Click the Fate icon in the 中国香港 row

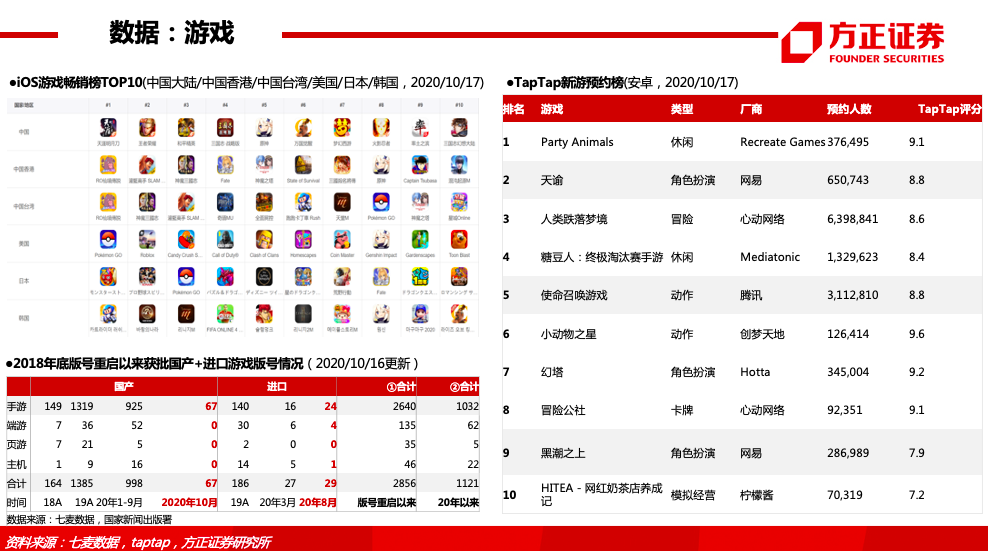click(x=225, y=165)
